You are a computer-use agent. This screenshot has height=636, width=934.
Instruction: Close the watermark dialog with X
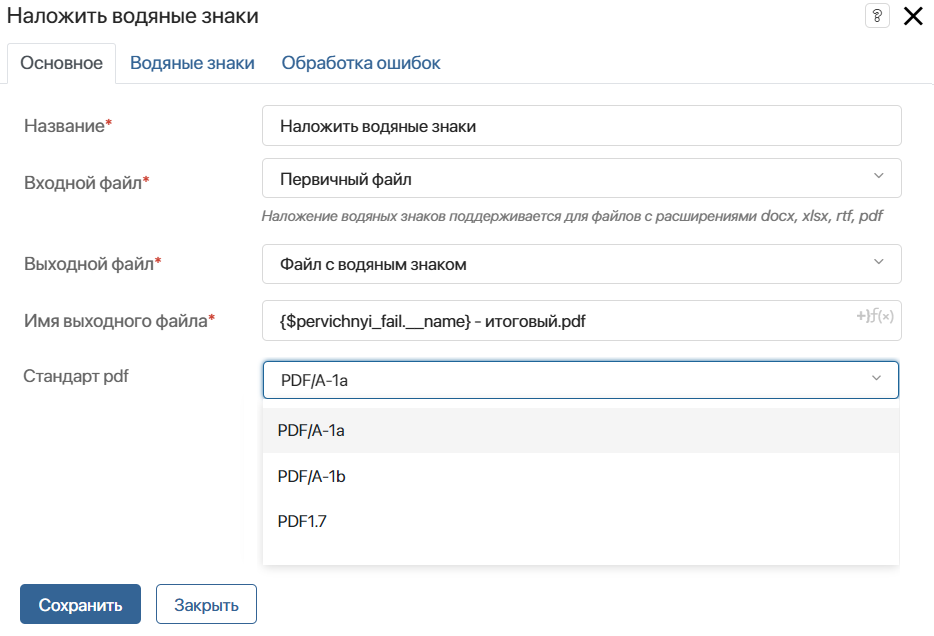[x=913, y=16]
